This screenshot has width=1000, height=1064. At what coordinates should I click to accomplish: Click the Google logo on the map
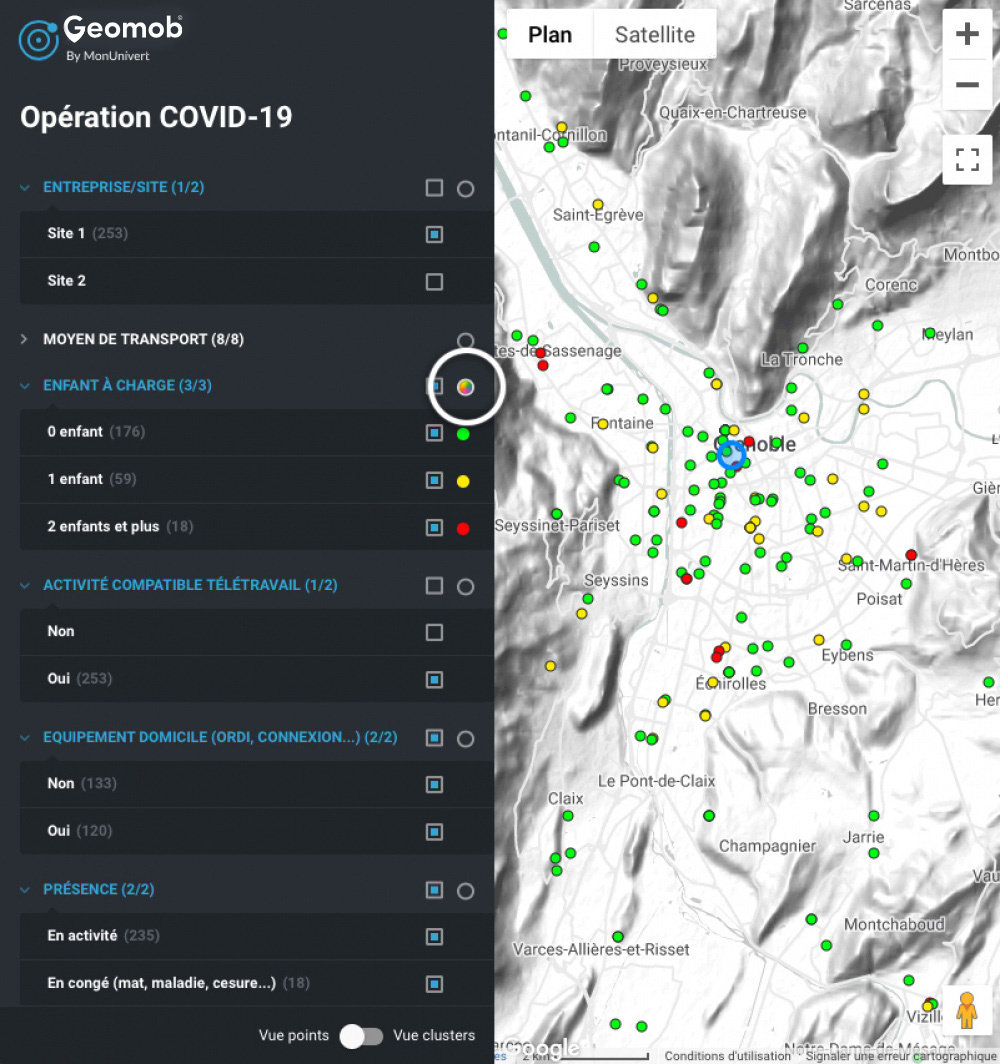[x=545, y=1049]
